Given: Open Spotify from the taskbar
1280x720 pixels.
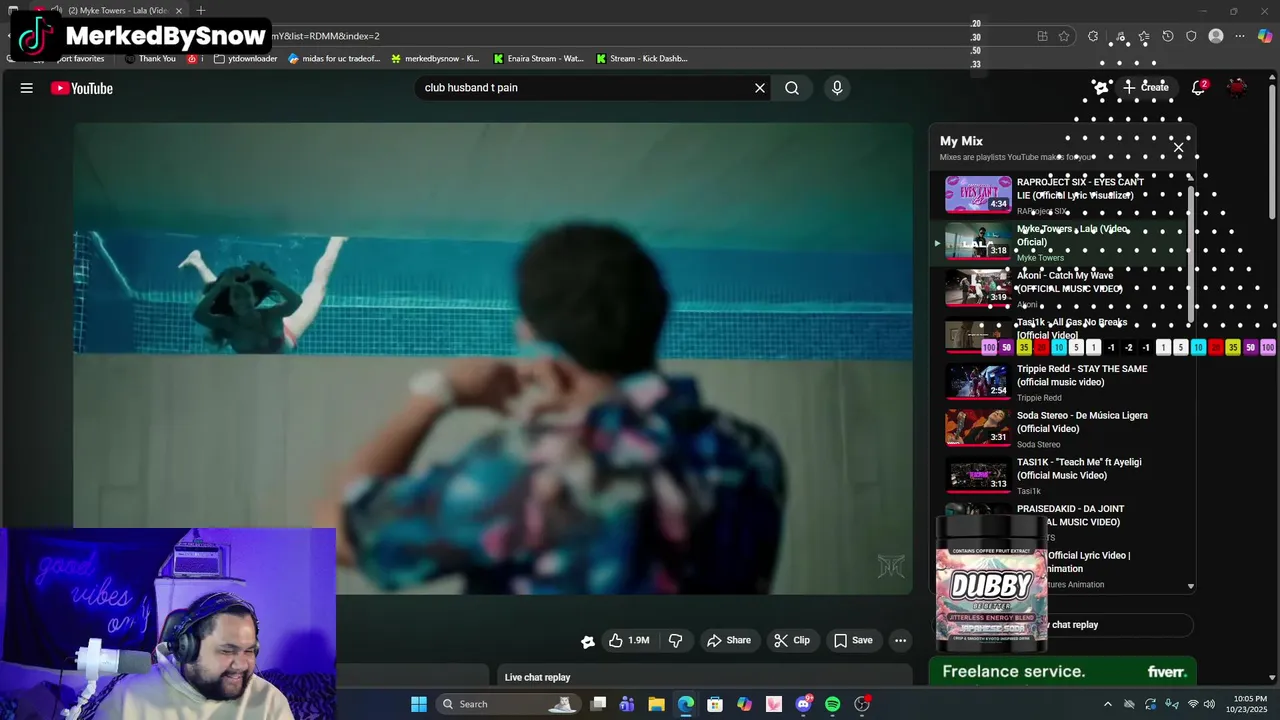Looking at the screenshot, I should pos(833,704).
